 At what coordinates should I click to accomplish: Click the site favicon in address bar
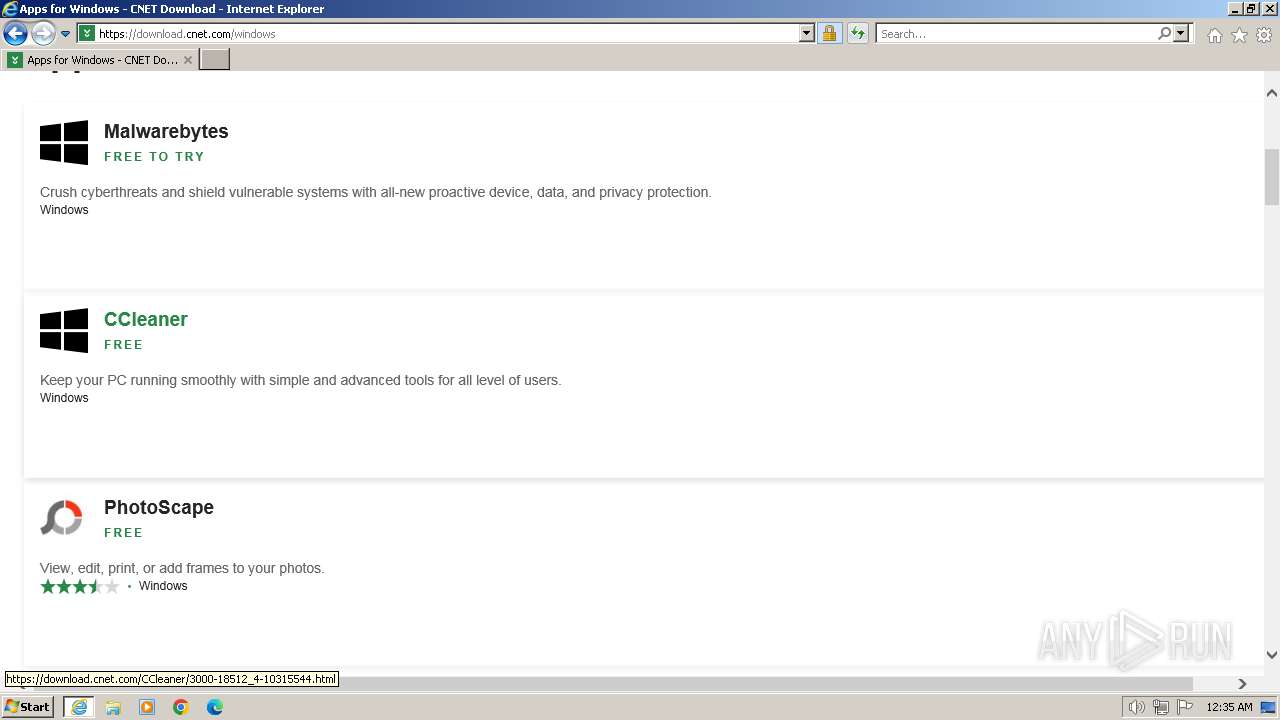pos(87,33)
